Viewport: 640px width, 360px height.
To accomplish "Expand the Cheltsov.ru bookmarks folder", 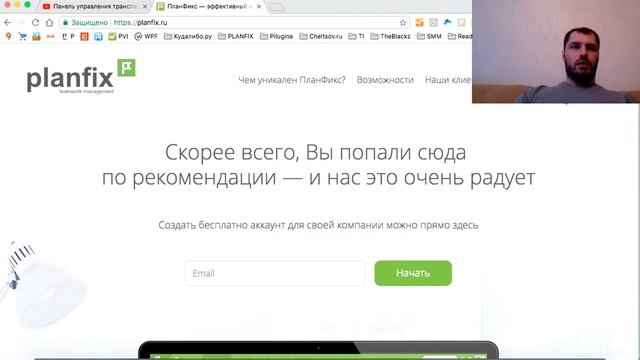I will (321, 36).
